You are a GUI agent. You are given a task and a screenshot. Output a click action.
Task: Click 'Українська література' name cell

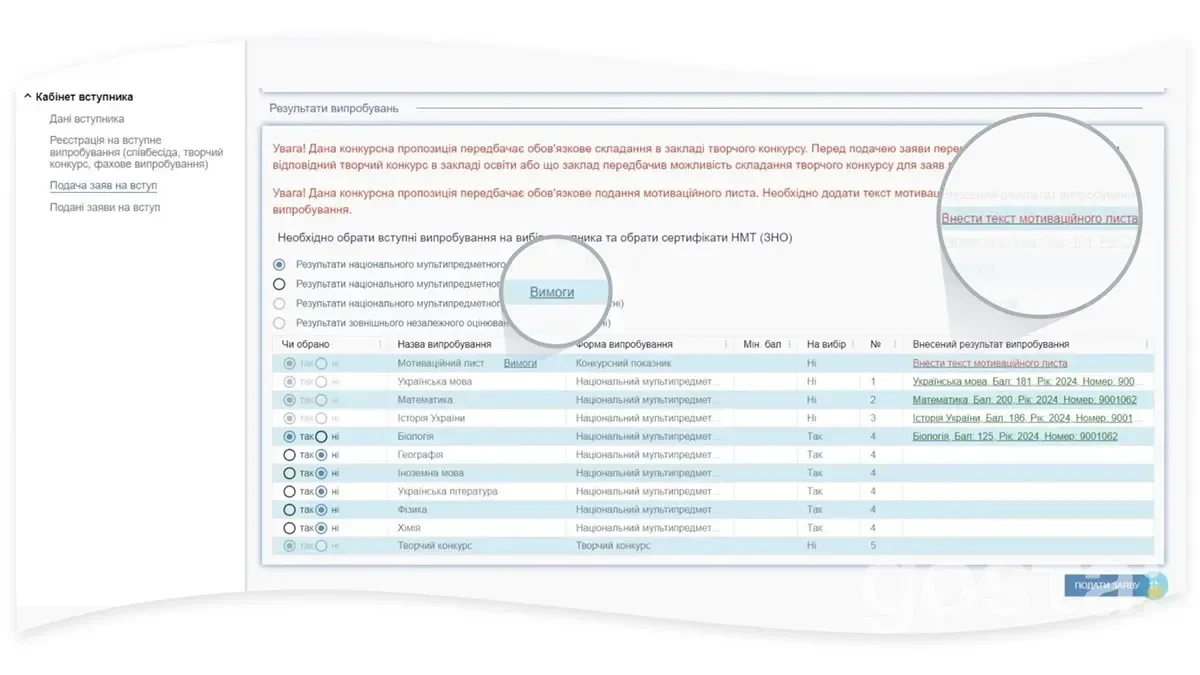tap(447, 491)
